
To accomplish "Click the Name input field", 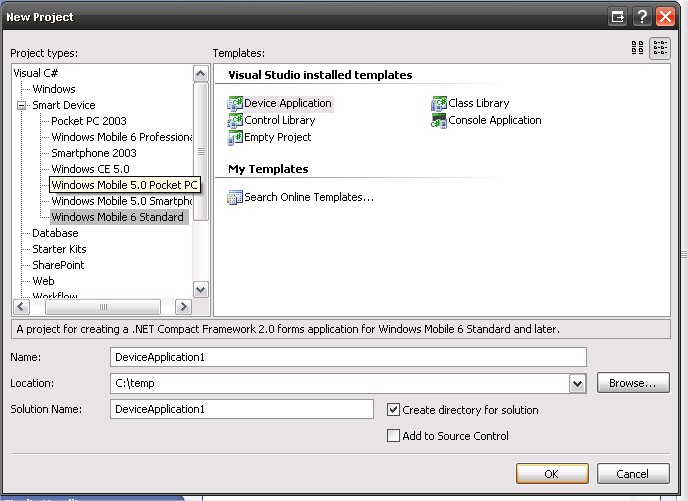I will tap(348, 357).
